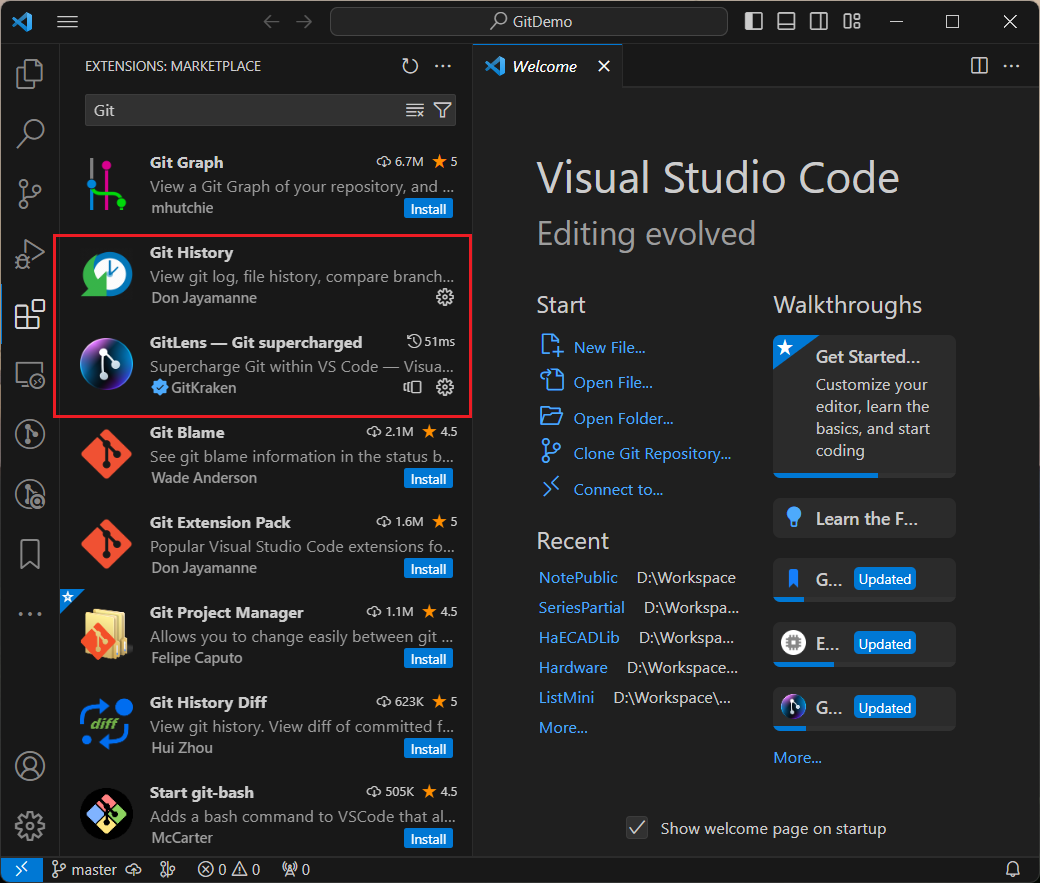Image resolution: width=1040 pixels, height=883 pixels.
Task: Click Clone Git Repository... link
Action: click(652, 454)
